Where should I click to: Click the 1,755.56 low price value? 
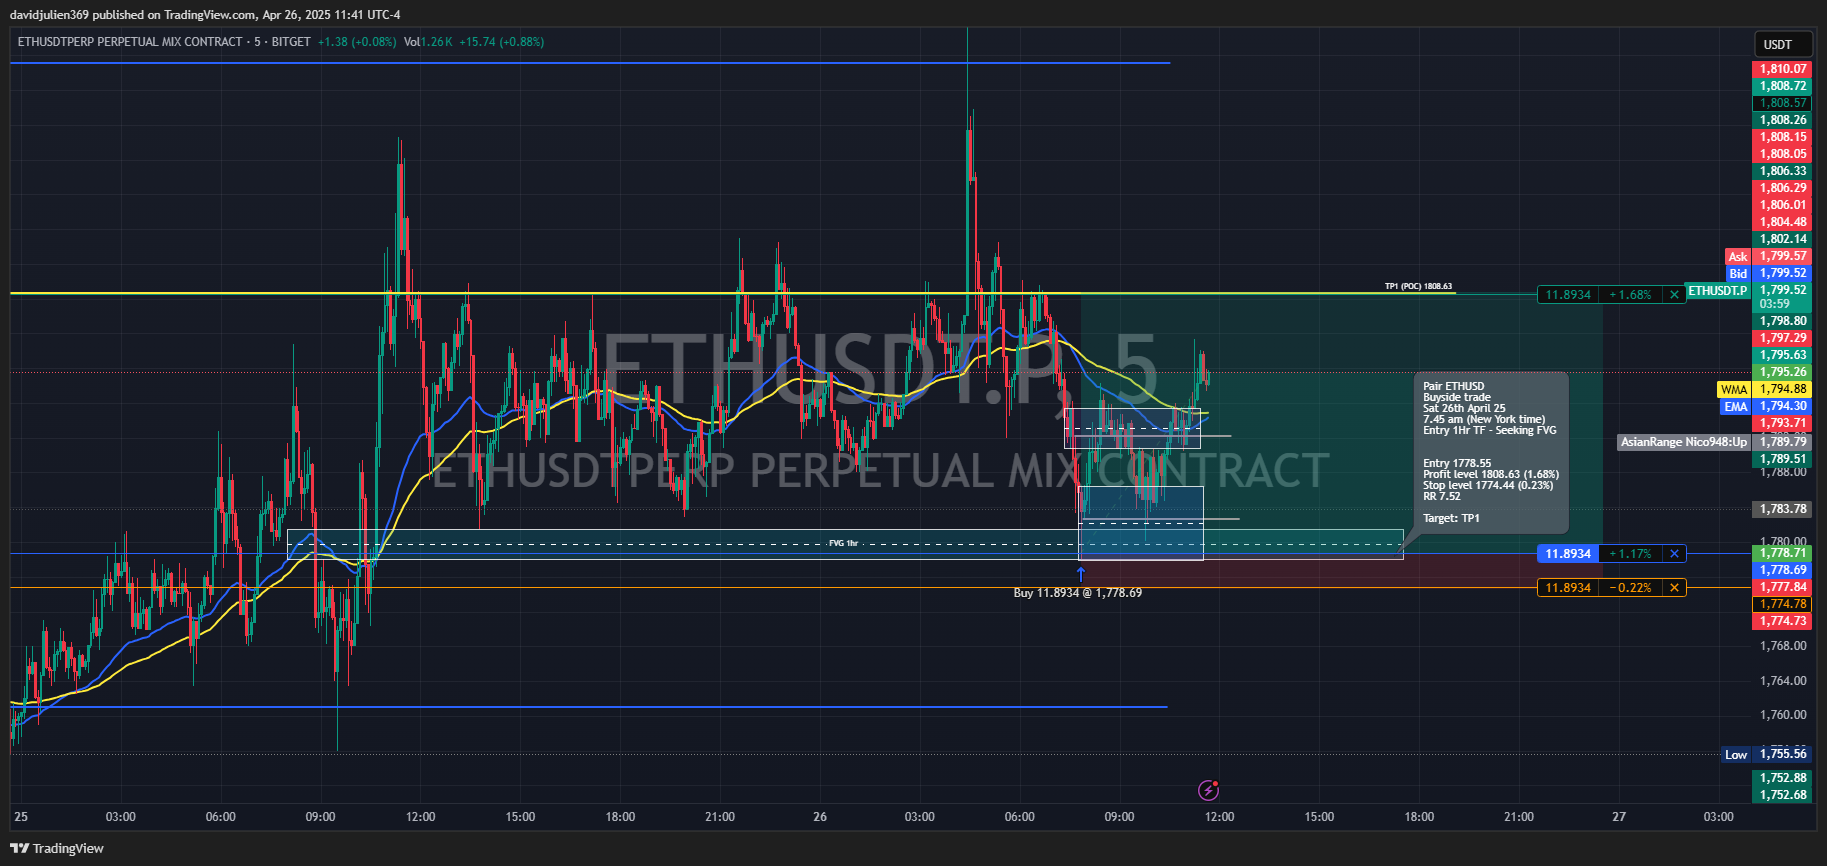[x=1782, y=754]
